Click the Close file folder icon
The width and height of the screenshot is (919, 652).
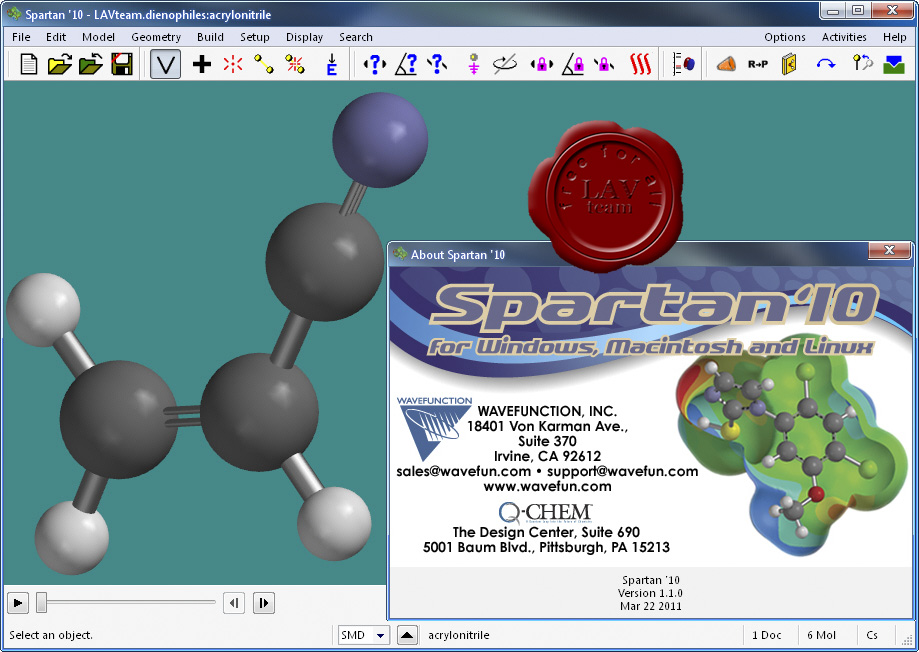91,64
